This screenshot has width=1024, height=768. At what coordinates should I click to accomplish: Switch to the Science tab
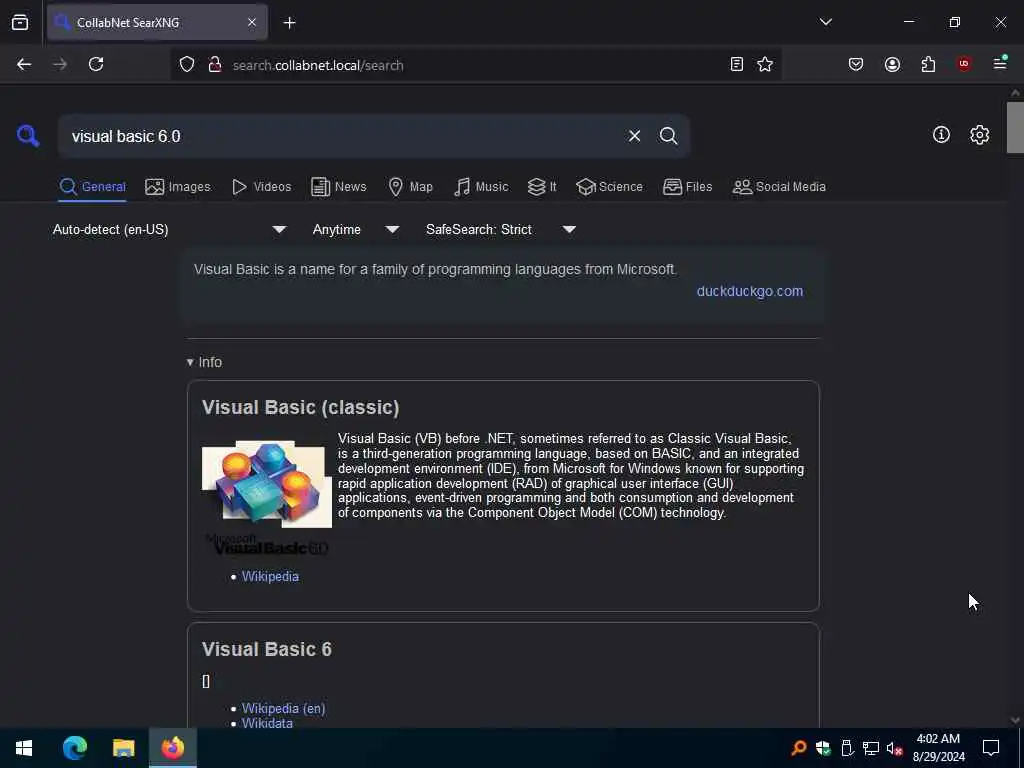609,187
